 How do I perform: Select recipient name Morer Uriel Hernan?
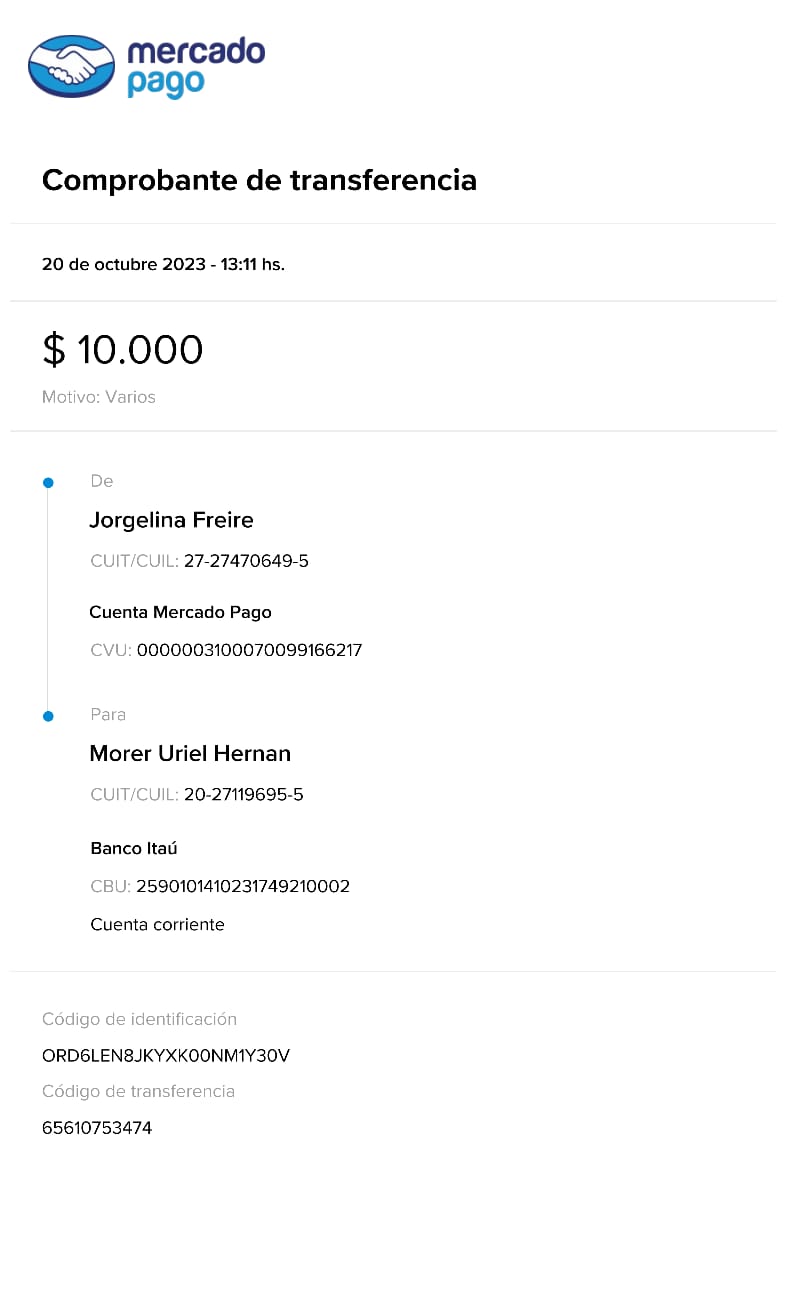tap(190, 753)
